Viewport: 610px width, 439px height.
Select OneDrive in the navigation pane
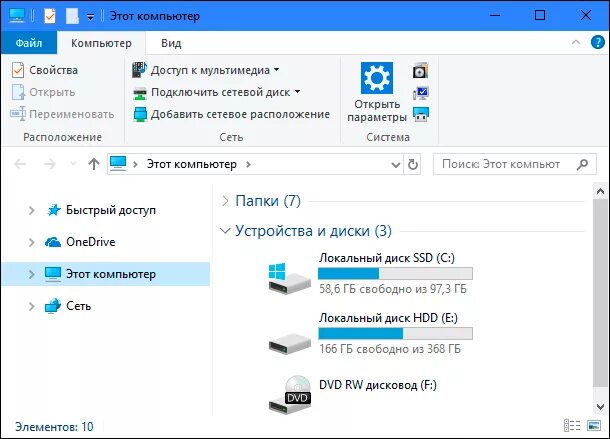90,242
